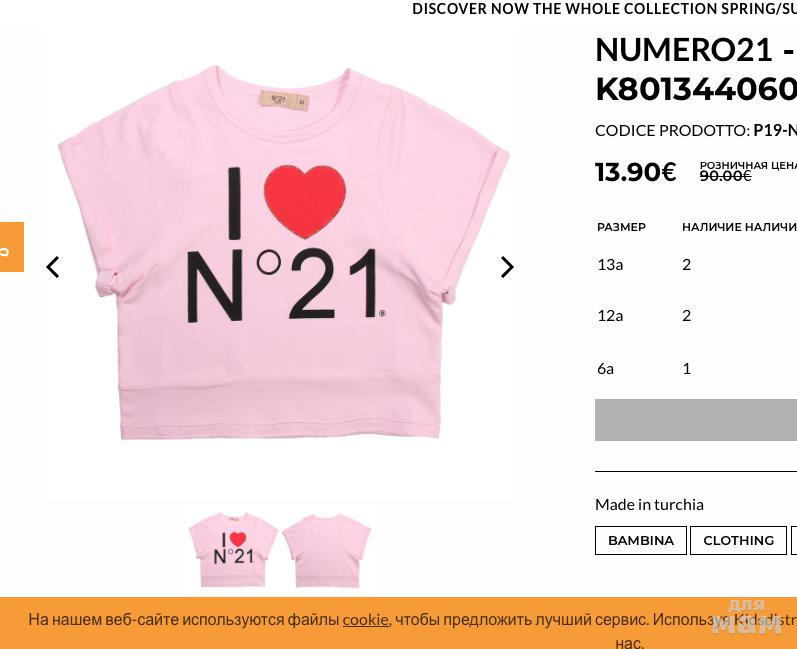This screenshot has height=649, width=797.
Task: Select size 13a row
Action: pyautogui.click(x=610, y=264)
